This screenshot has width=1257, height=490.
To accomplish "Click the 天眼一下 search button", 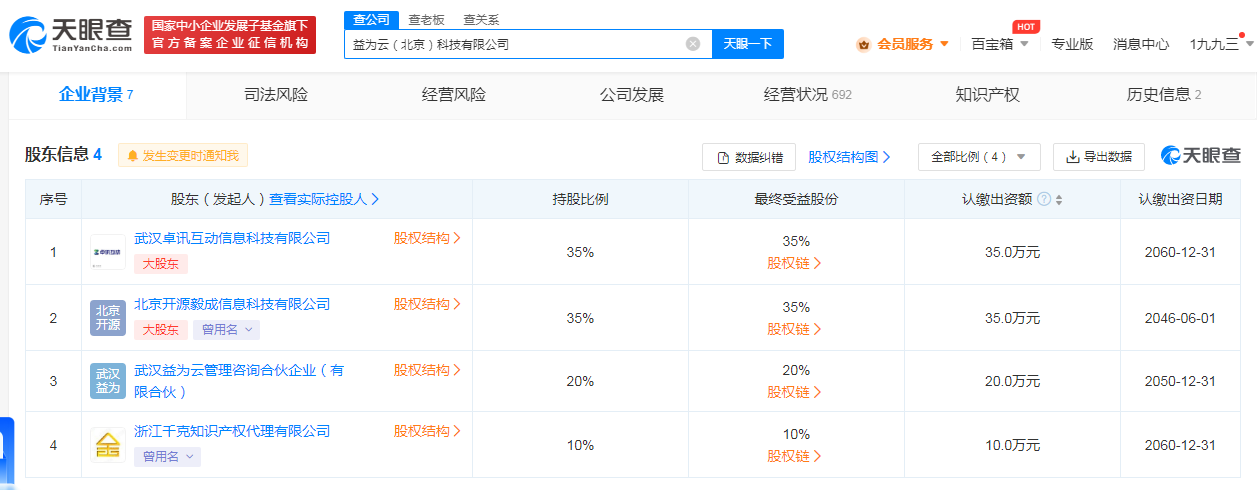I will click(x=747, y=44).
